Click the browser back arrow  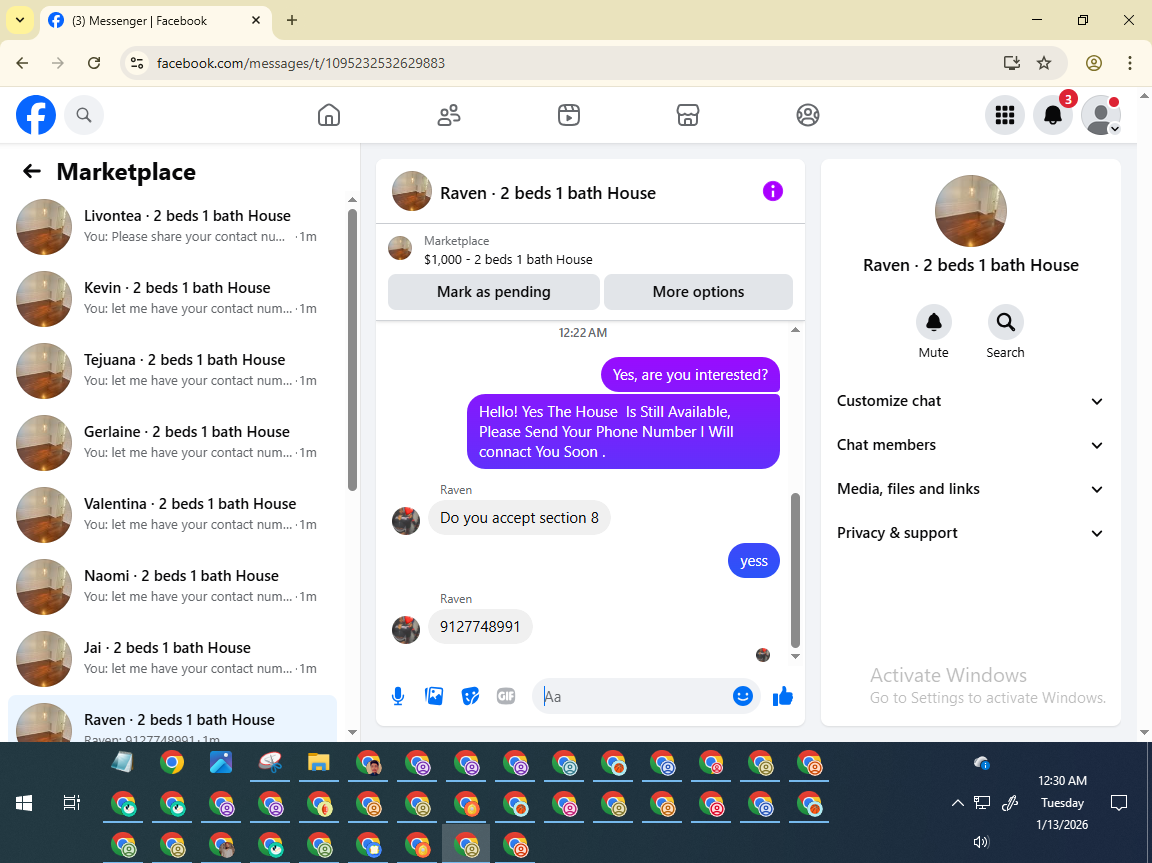[22, 63]
